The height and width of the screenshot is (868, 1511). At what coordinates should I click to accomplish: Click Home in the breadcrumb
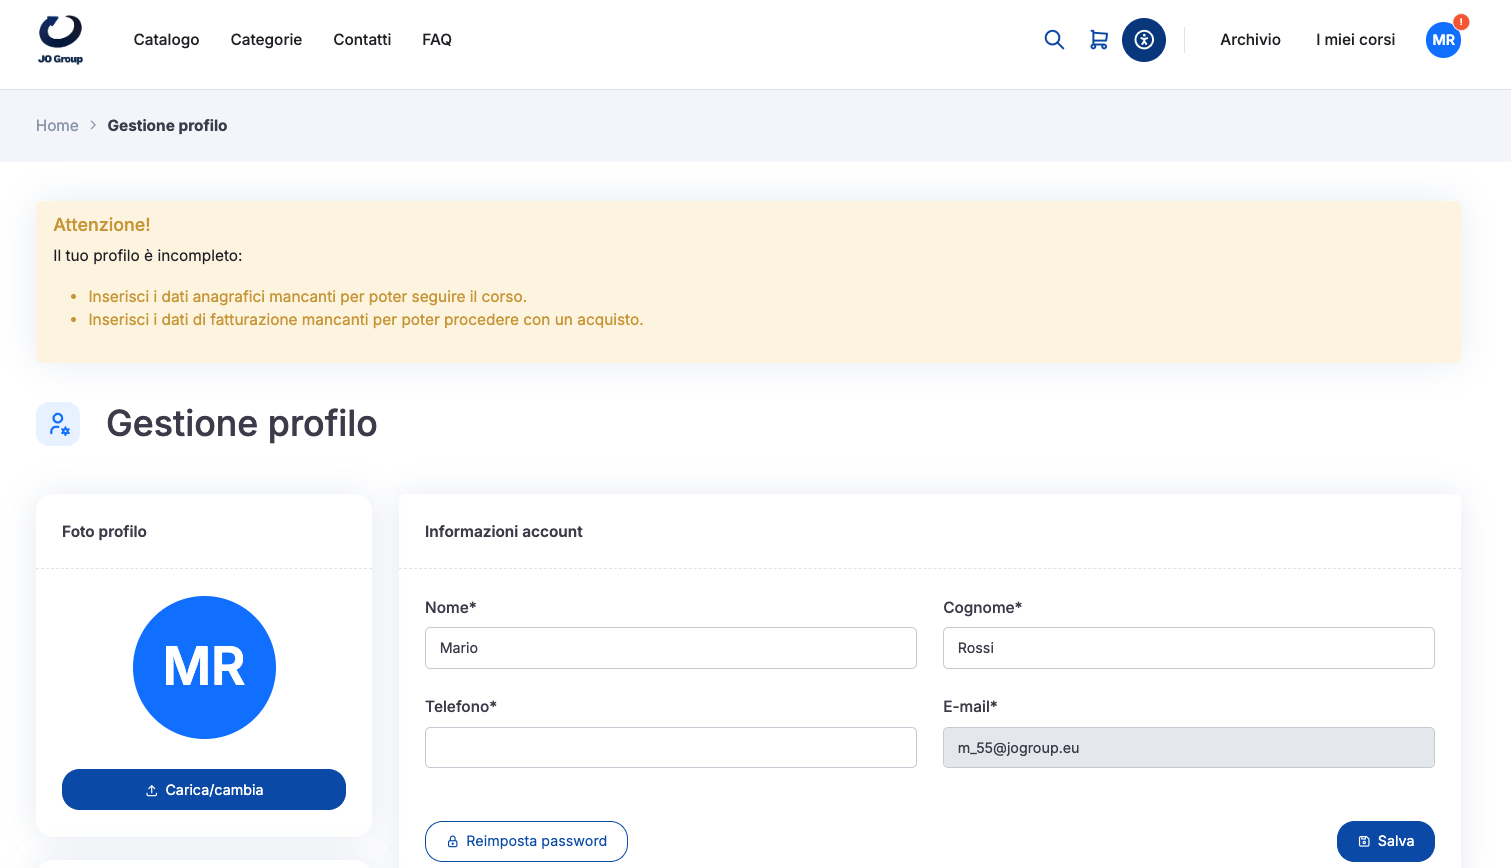pyautogui.click(x=57, y=126)
